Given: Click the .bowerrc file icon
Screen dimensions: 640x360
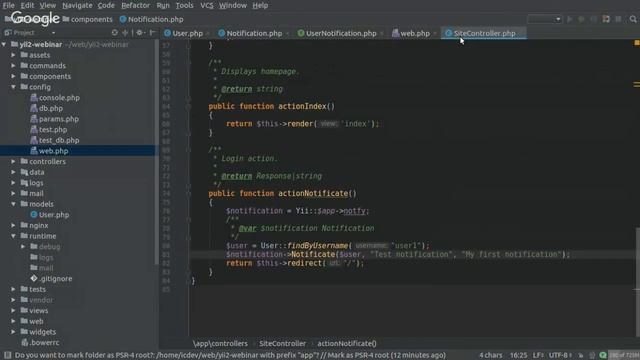Looking at the screenshot, I should 24,342.
